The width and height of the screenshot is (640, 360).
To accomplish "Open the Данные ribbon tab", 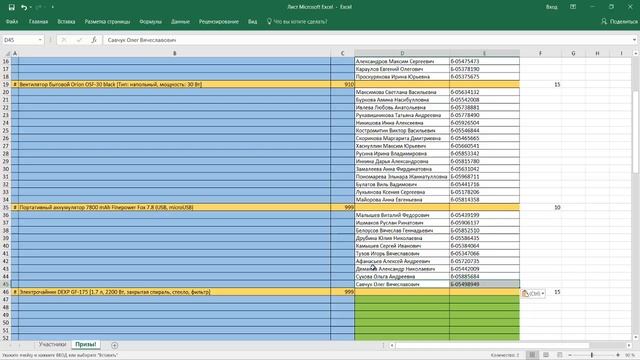I will point(180,22).
